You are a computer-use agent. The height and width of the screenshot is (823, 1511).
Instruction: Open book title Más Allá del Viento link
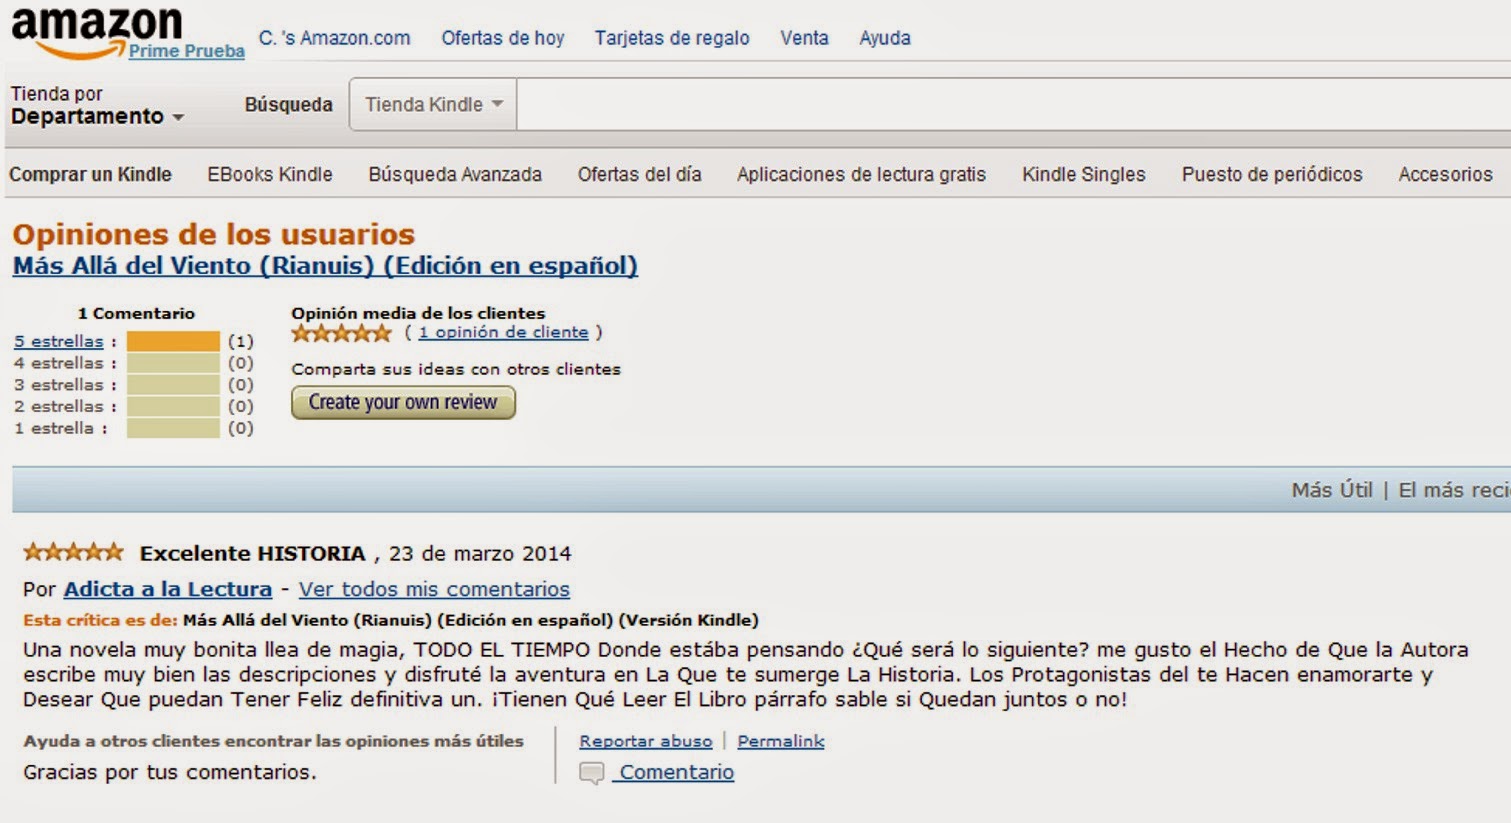(x=325, y=266)
